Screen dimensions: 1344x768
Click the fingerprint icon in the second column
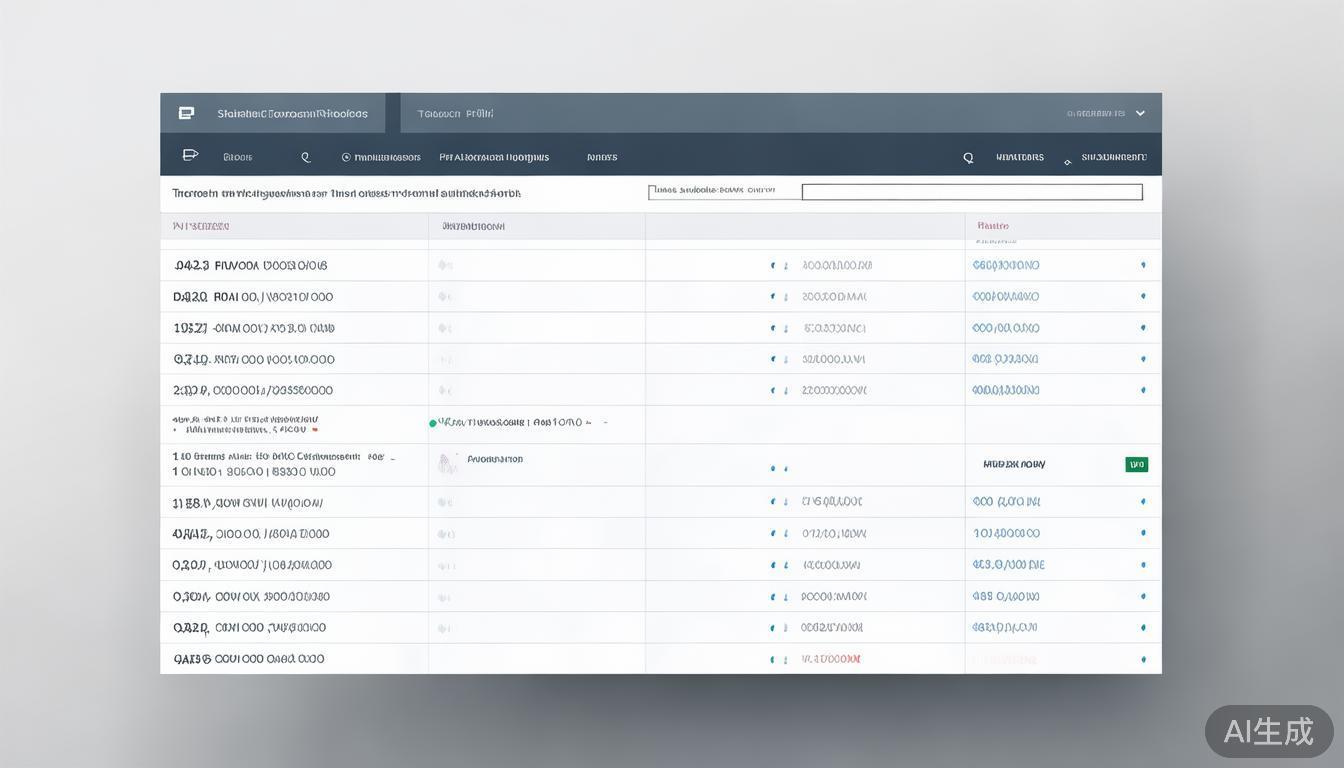pos(447,462)
